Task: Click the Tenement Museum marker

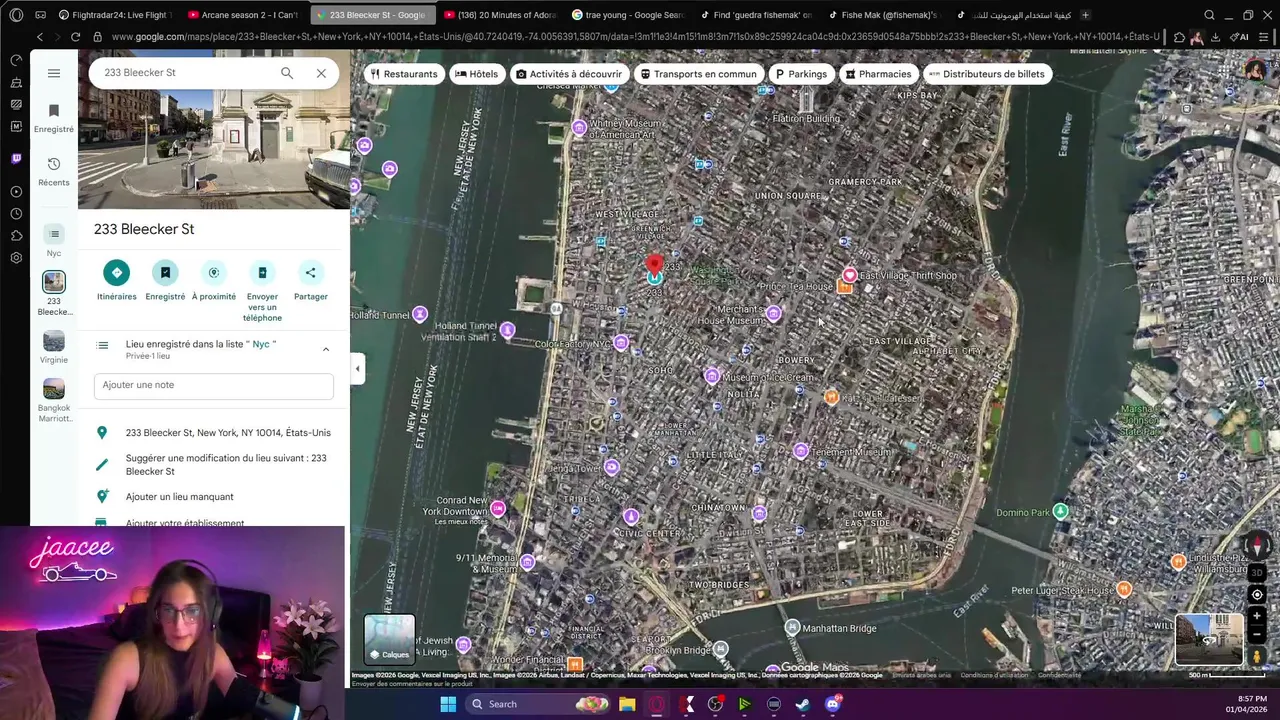Action: click(801, 452)
